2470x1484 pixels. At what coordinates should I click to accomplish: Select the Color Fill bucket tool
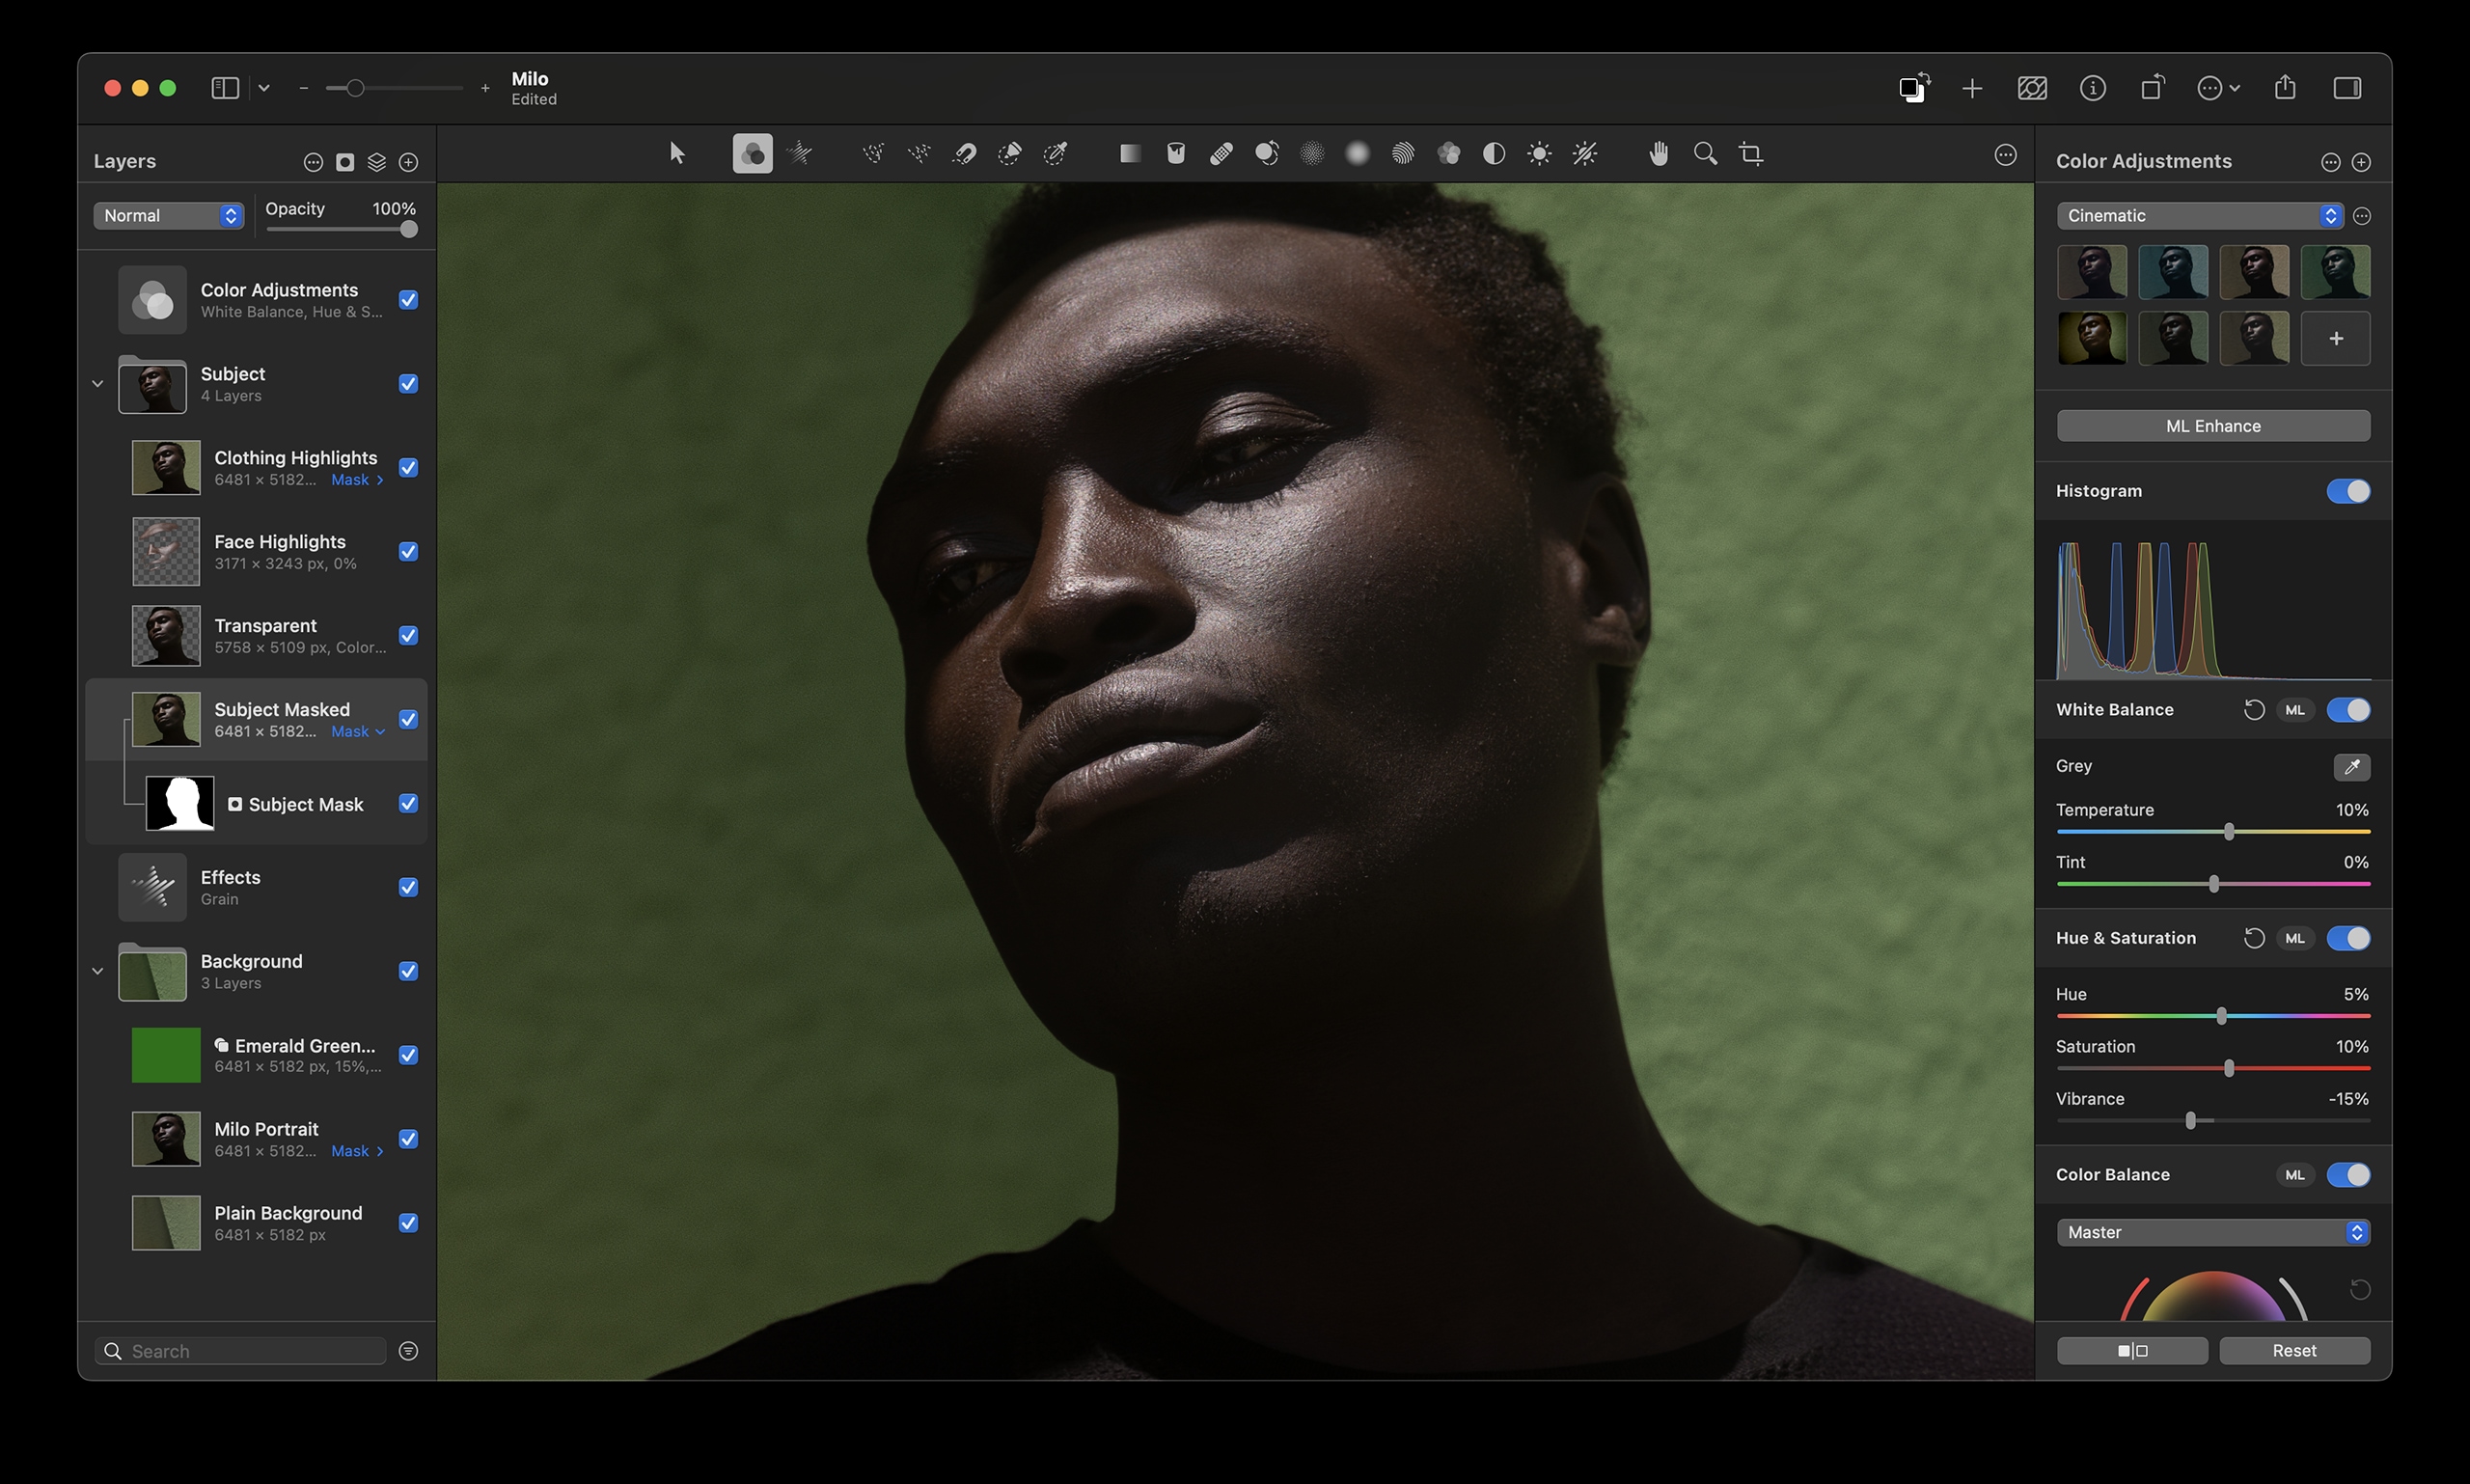click(x=1175, y=153)
